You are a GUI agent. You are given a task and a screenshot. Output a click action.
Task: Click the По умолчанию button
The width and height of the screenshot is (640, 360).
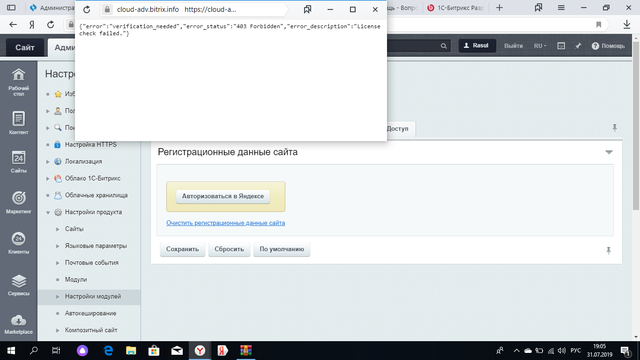[282, 249]
